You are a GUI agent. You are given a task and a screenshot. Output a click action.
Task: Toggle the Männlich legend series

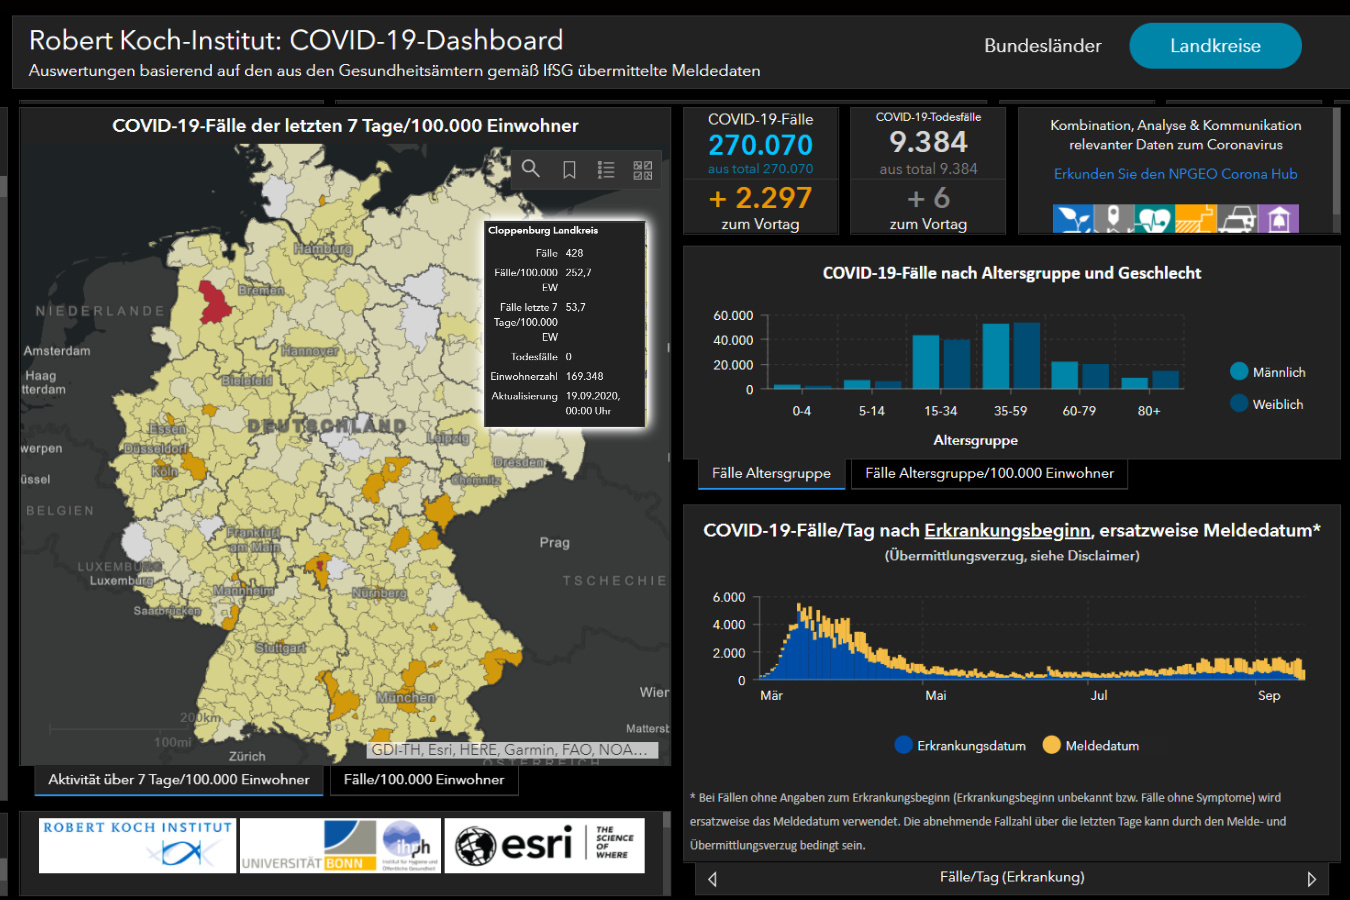click(1268, 372)
